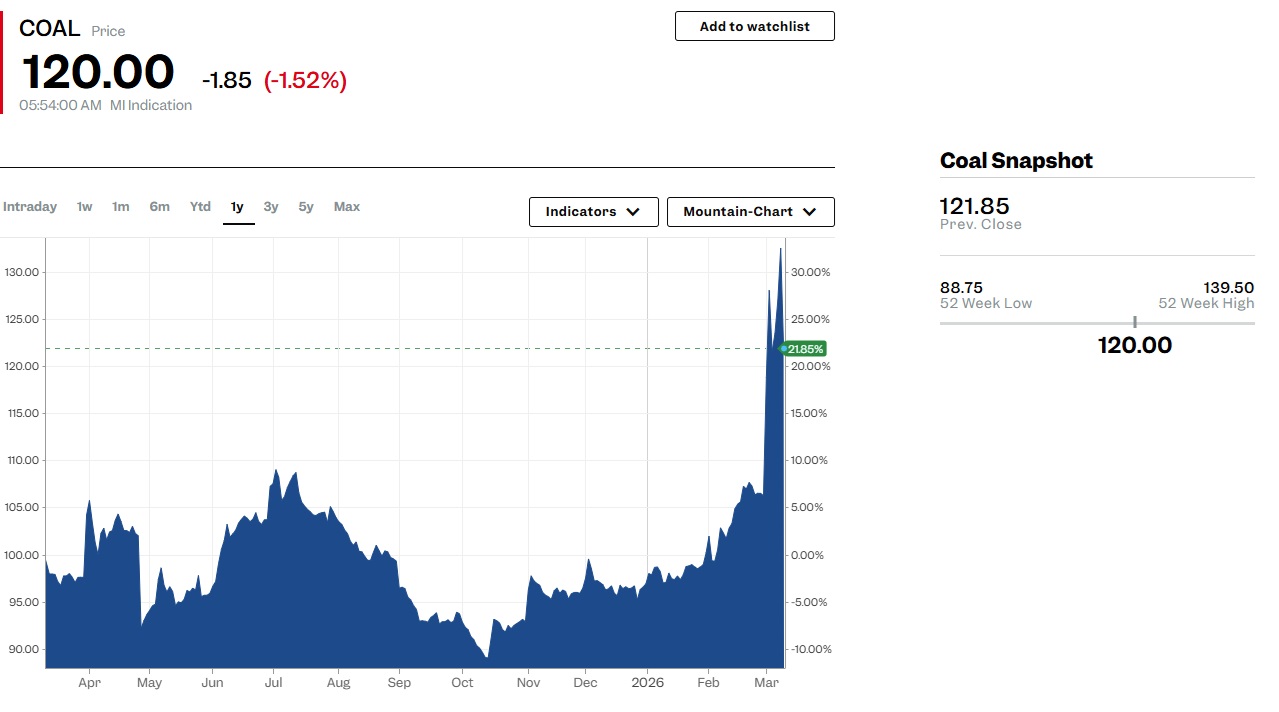Click the Add to watchlist button

click(x=754, y=26)
